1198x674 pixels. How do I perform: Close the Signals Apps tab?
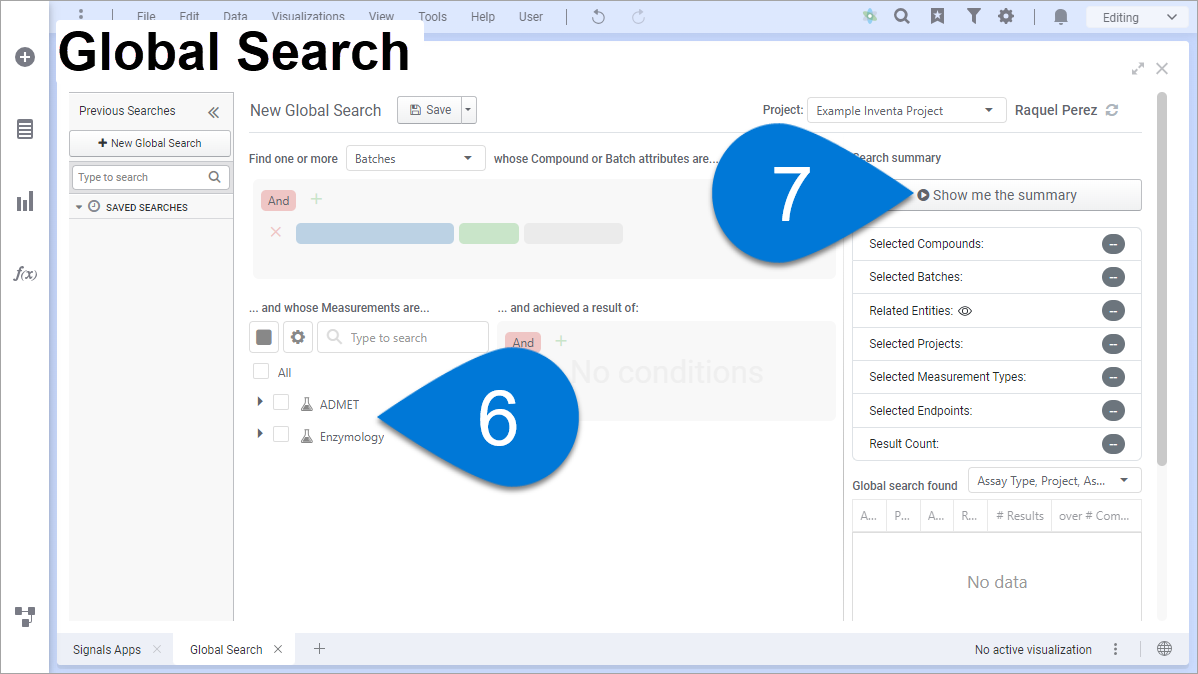click(157, 649)
